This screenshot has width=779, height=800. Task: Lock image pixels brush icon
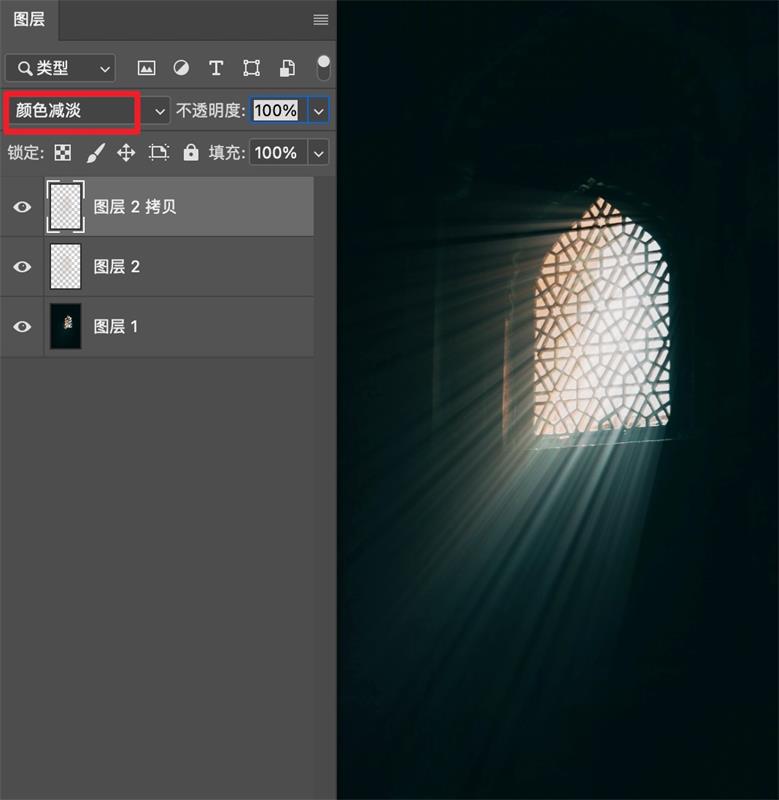point(95,153)
